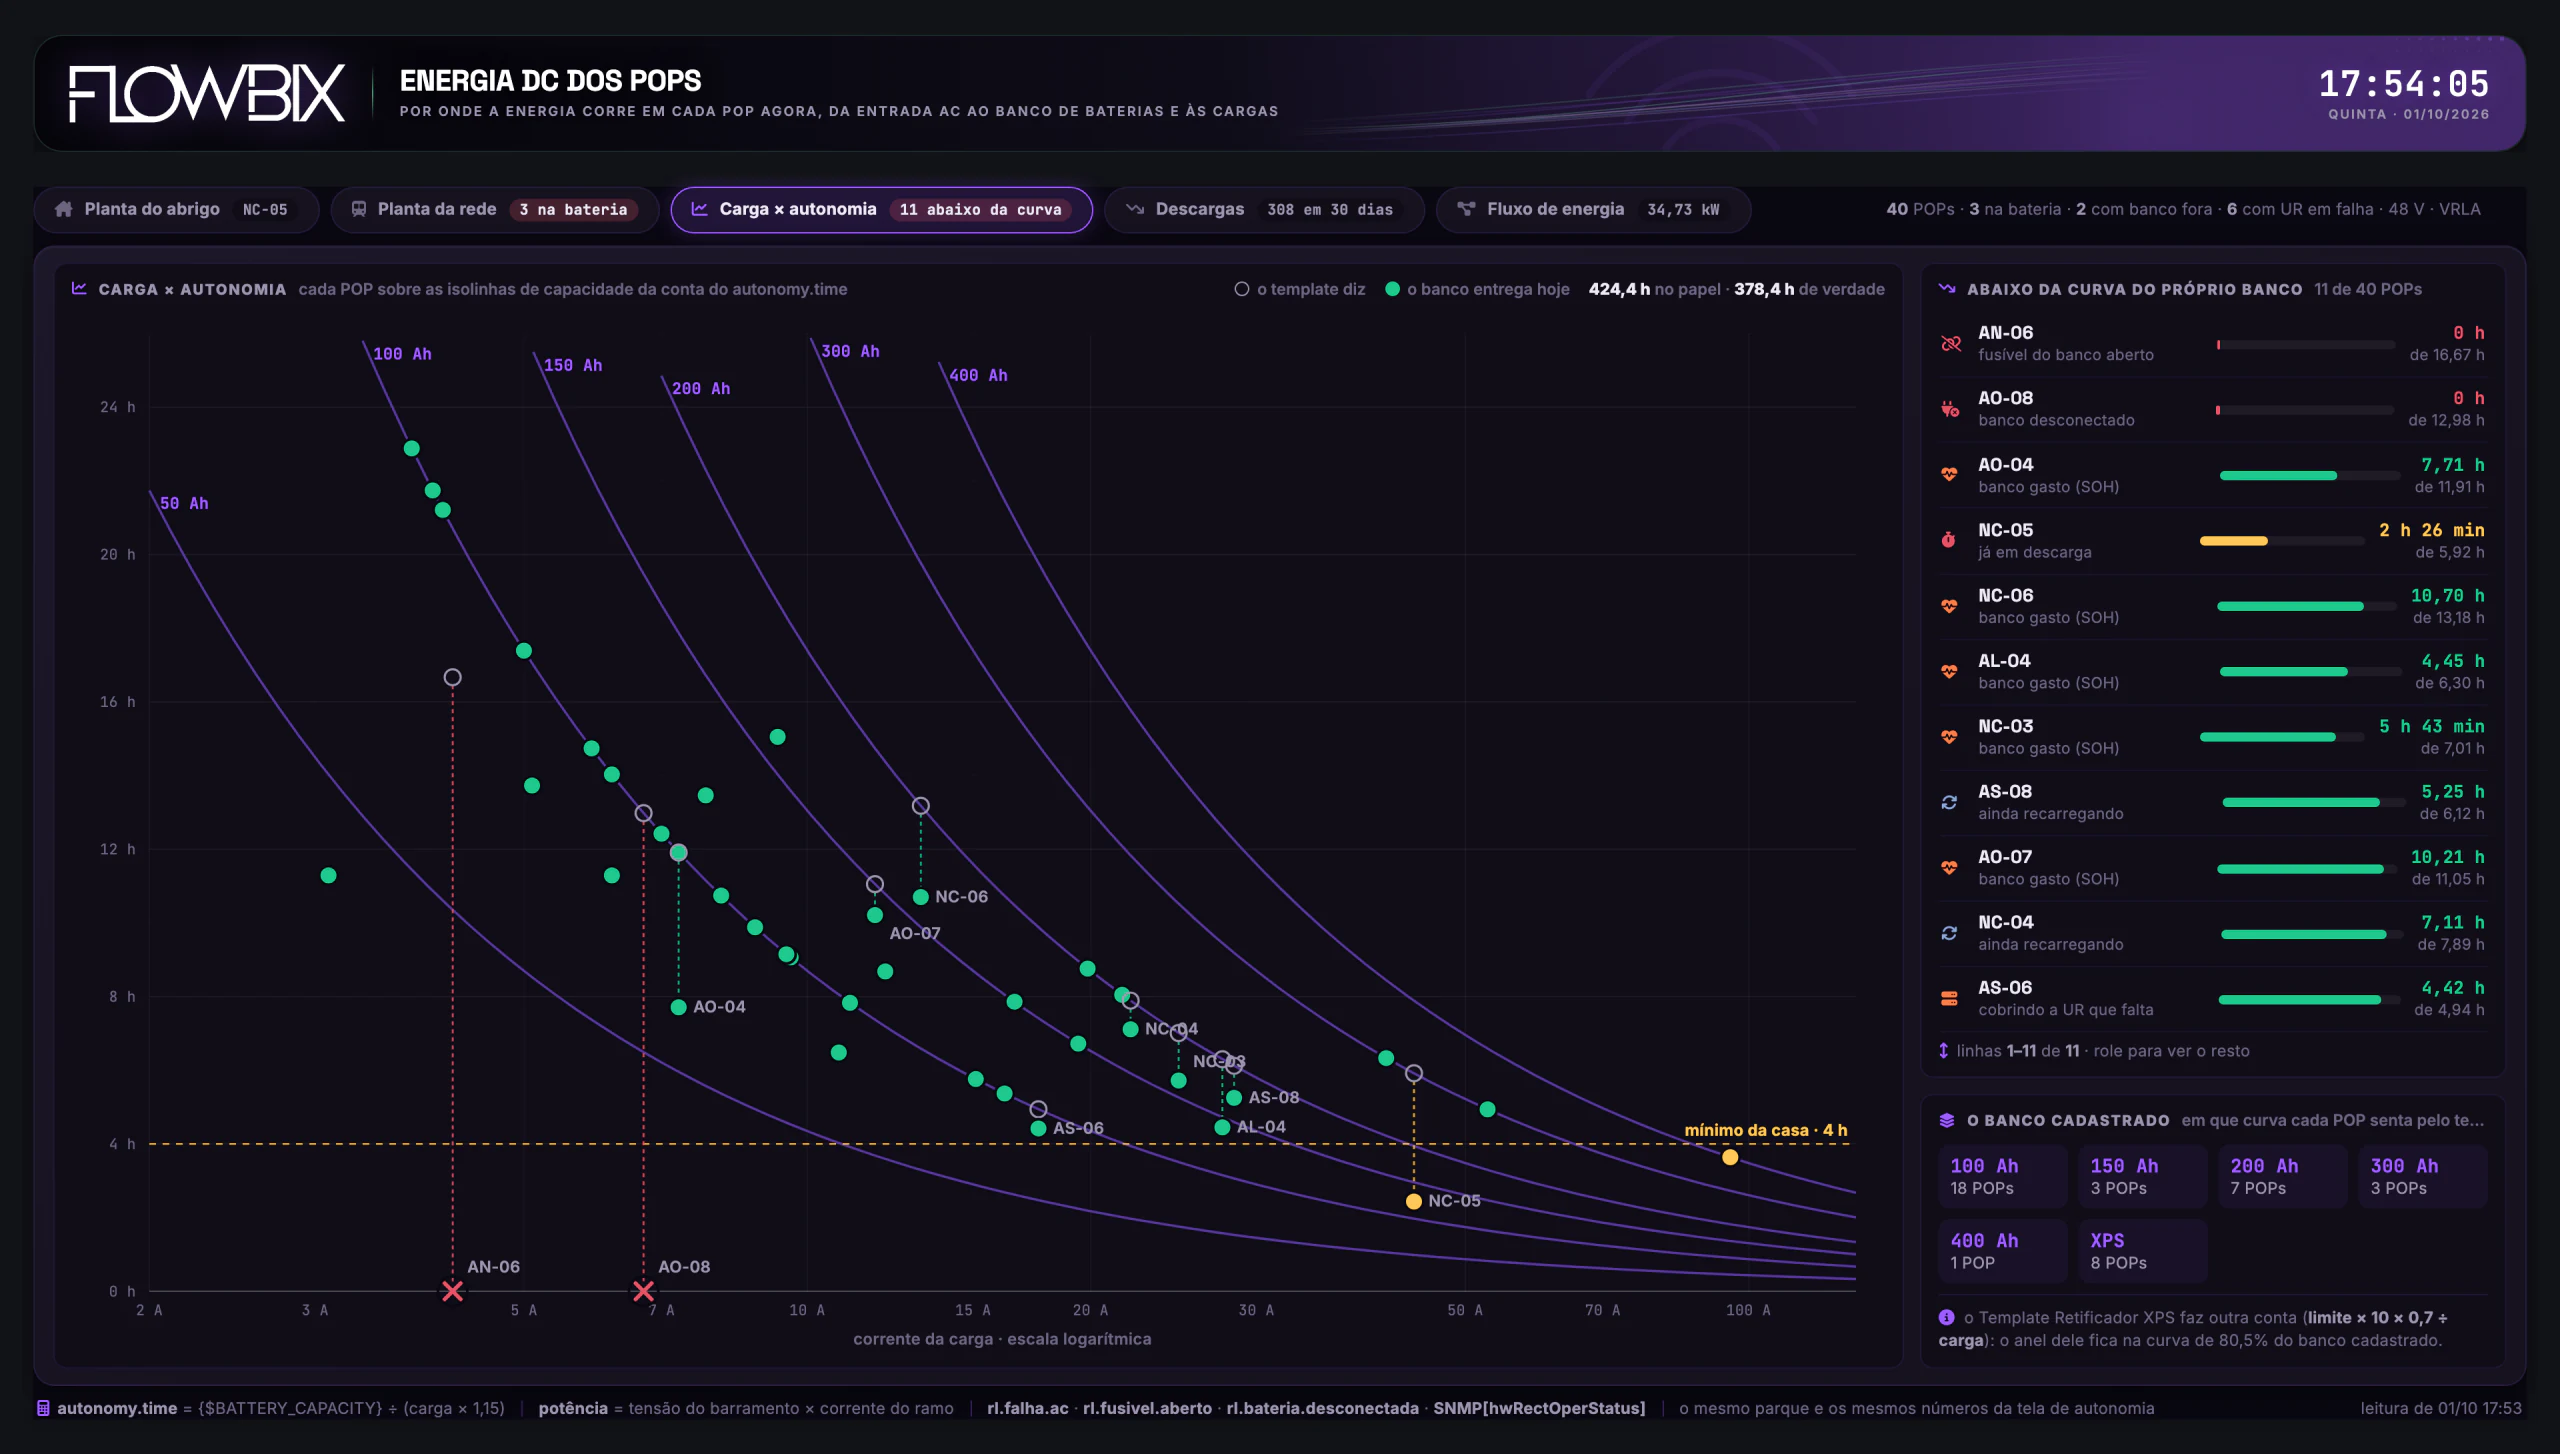Select the 200 Ah 7 POPs card
This screenshot has height=1454, width=2560.
coord(2282,1176)
